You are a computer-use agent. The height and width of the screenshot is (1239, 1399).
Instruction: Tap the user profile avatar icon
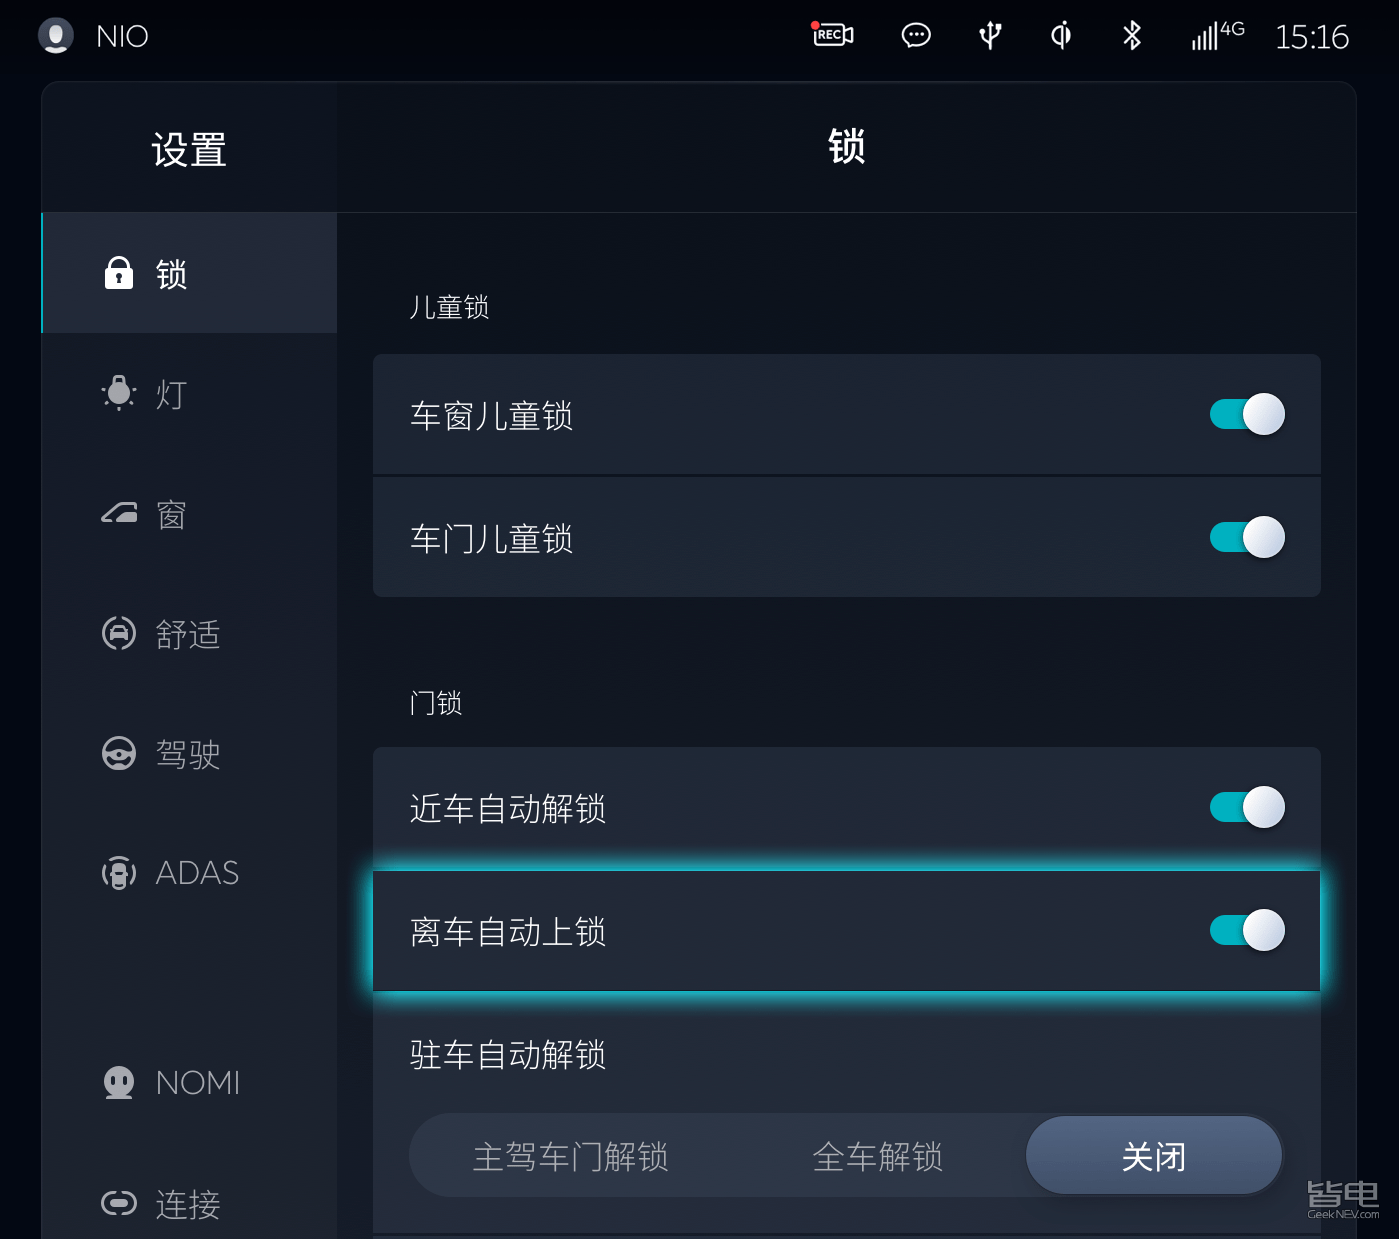(56, 36)
